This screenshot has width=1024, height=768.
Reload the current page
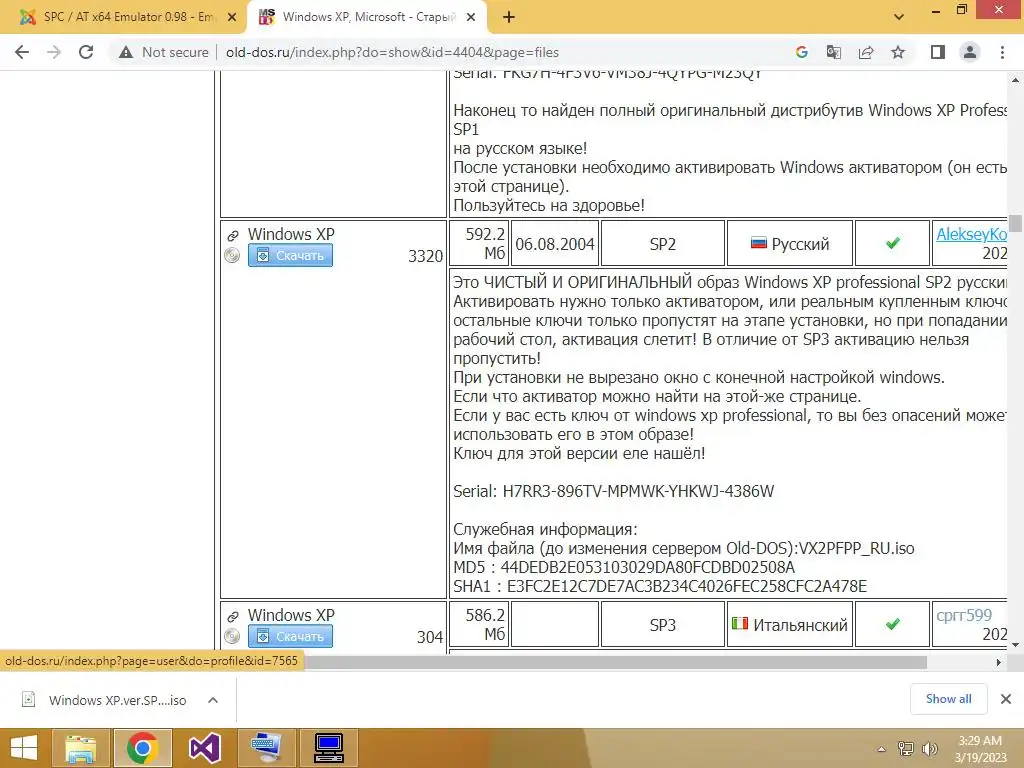click(x=86, y=52)
